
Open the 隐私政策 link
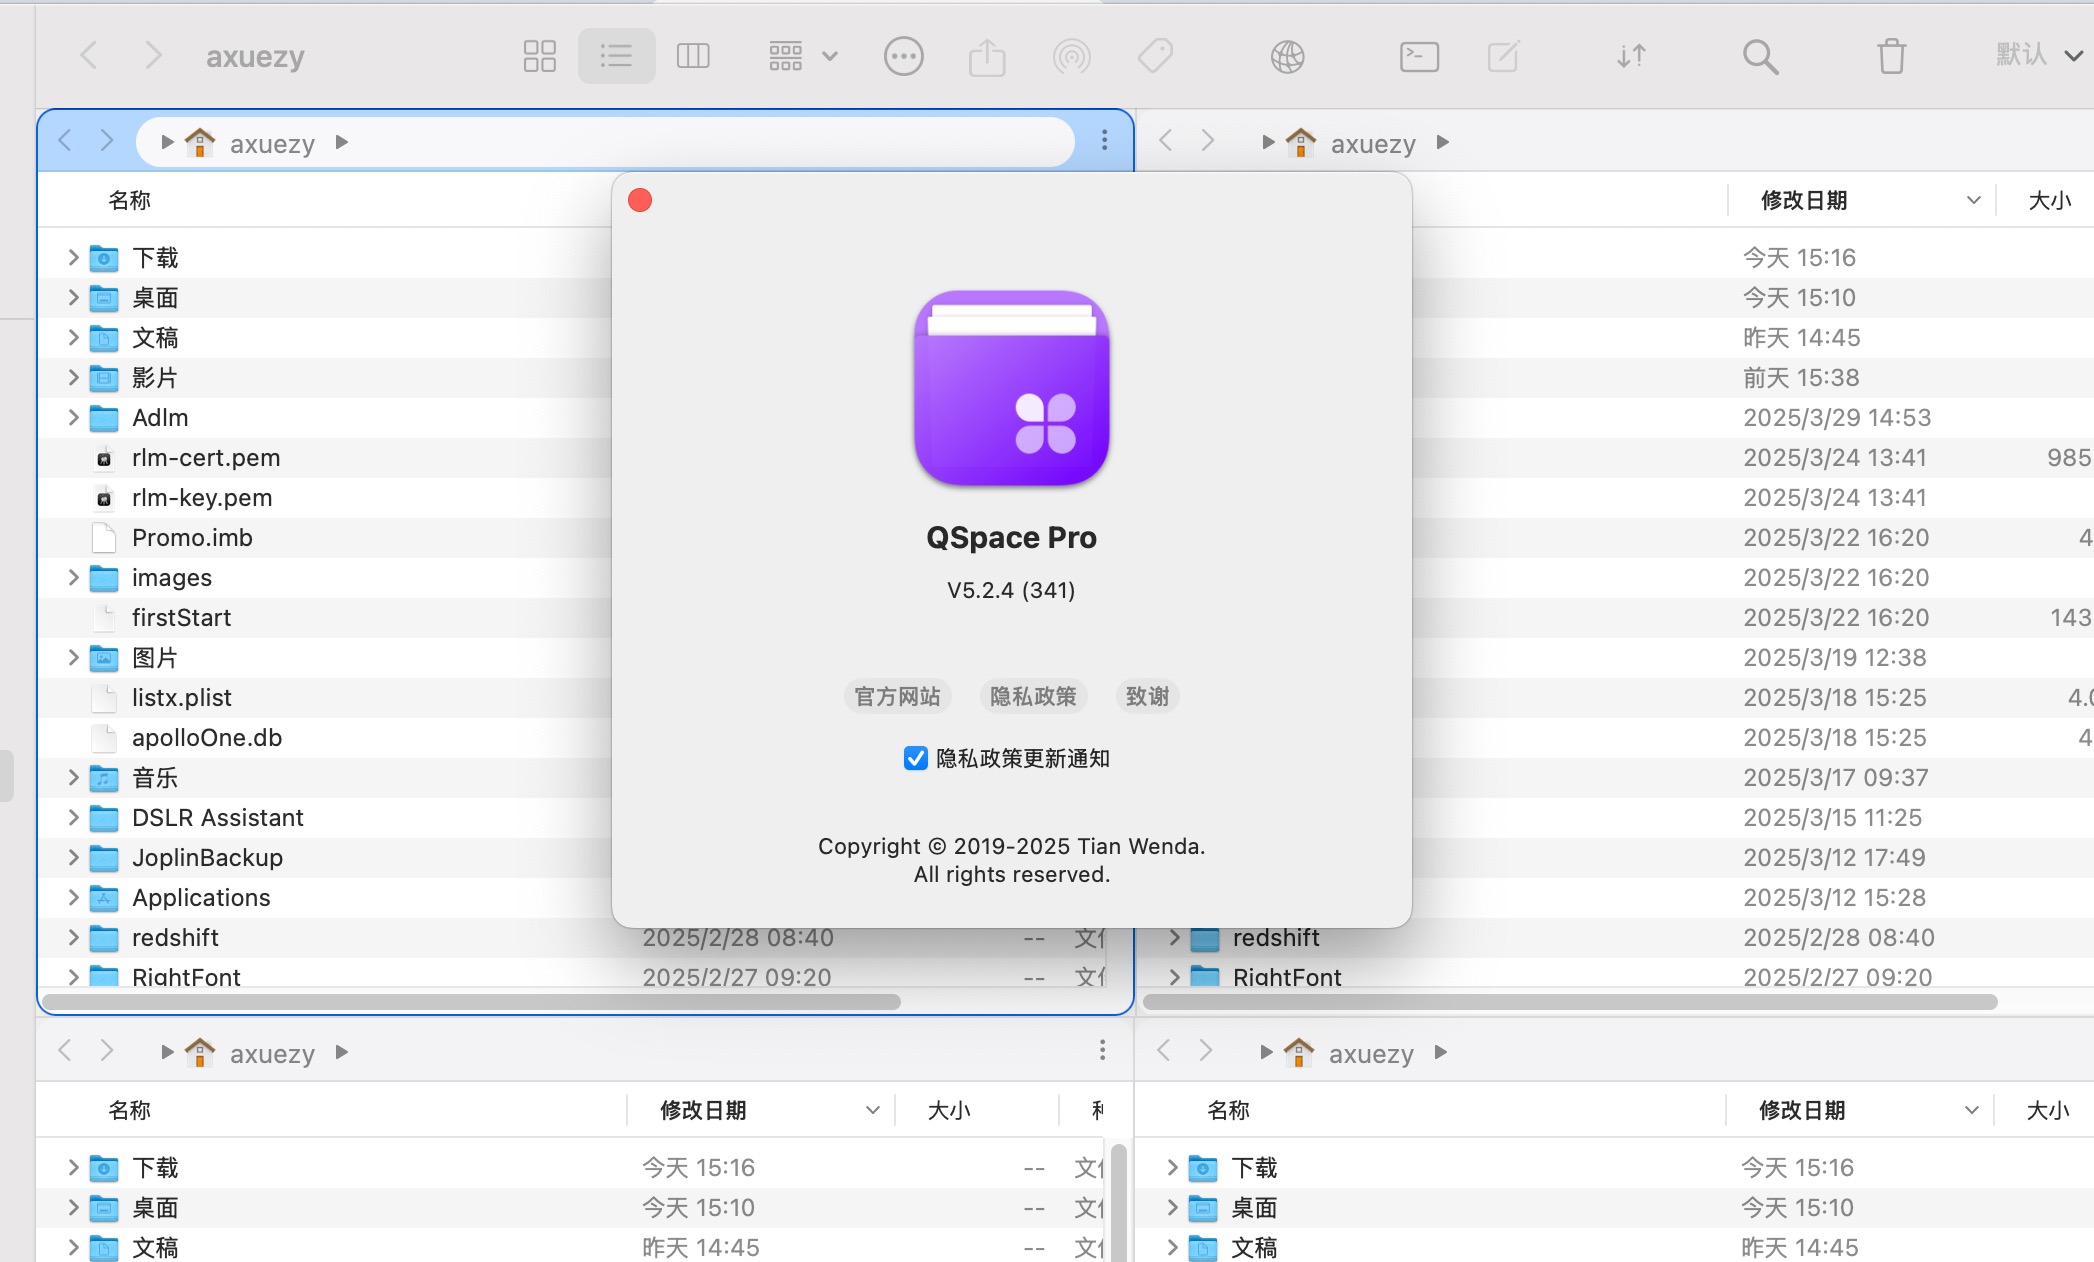coord(1033,696)
